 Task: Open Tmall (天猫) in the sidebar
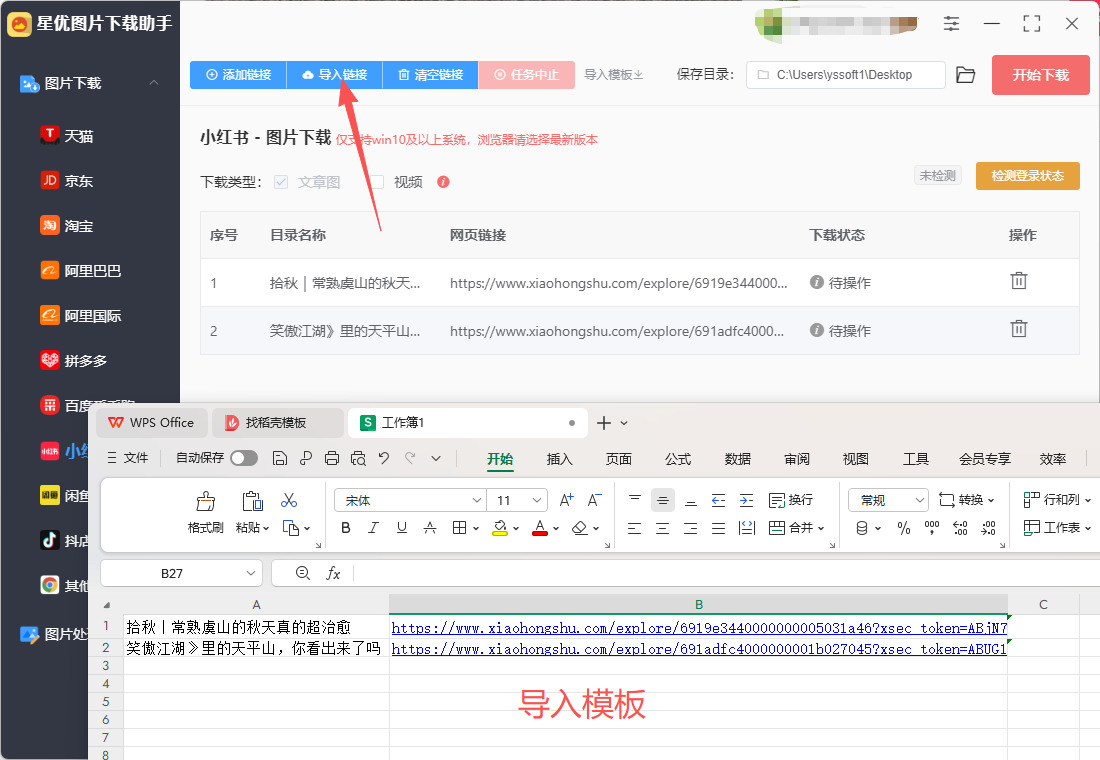click(x=78, y=135)
